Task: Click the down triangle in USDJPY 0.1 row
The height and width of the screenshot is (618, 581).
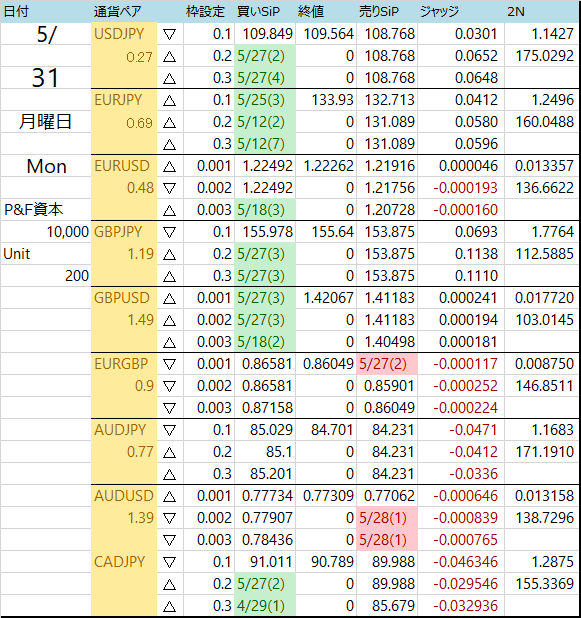Action: click(x=169, y=34)
